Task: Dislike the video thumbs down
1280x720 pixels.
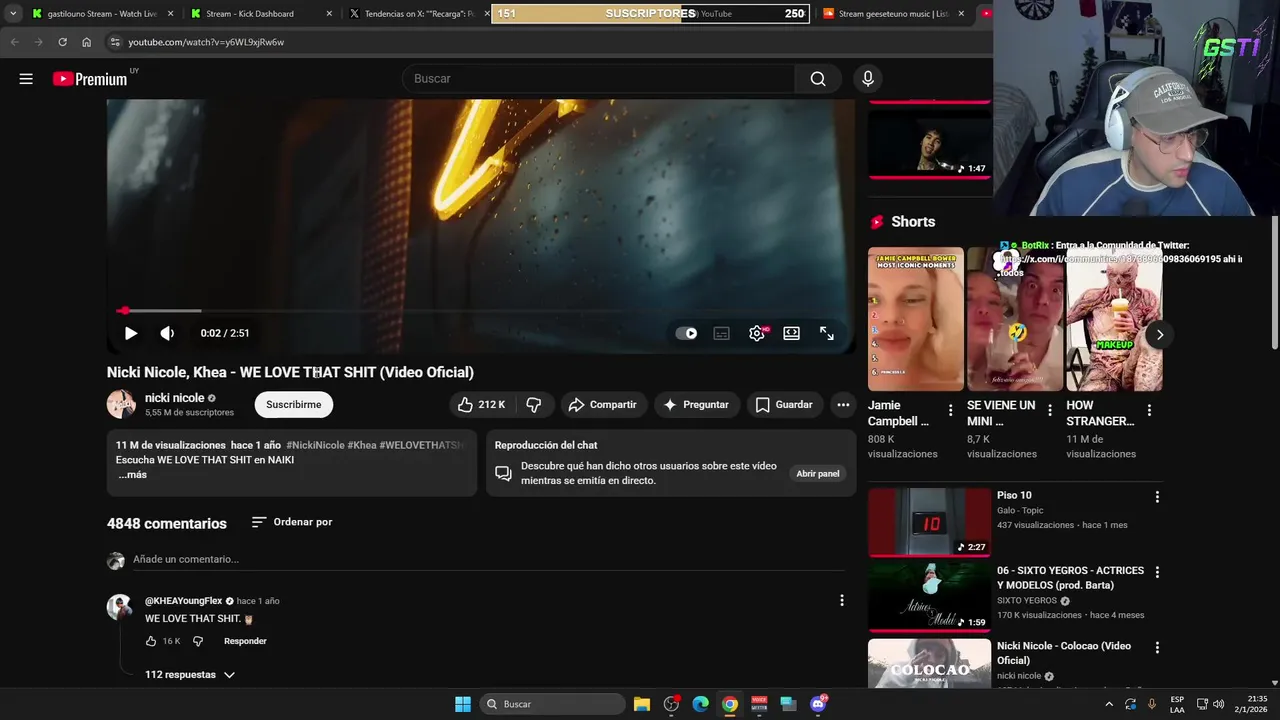Action: (x=534, y=404)
